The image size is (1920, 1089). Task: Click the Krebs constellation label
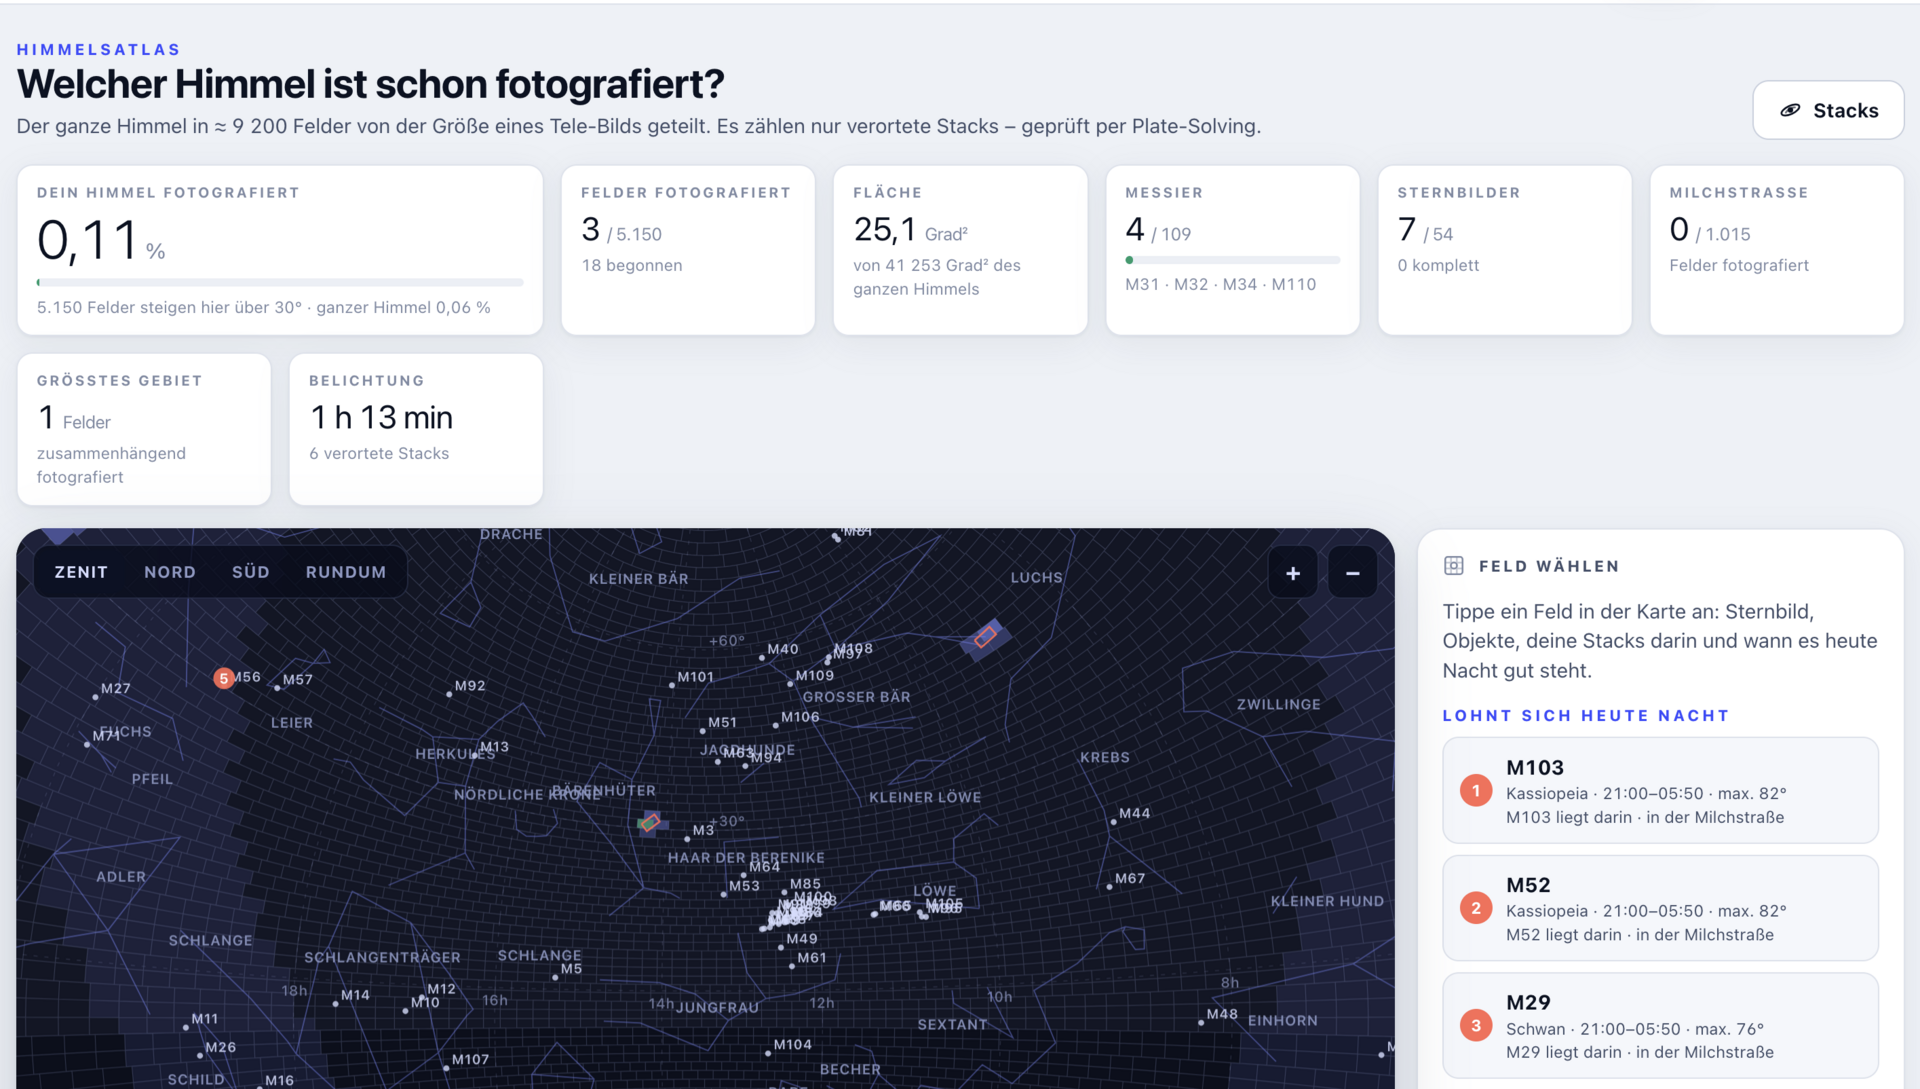[x=1104, y=757]
